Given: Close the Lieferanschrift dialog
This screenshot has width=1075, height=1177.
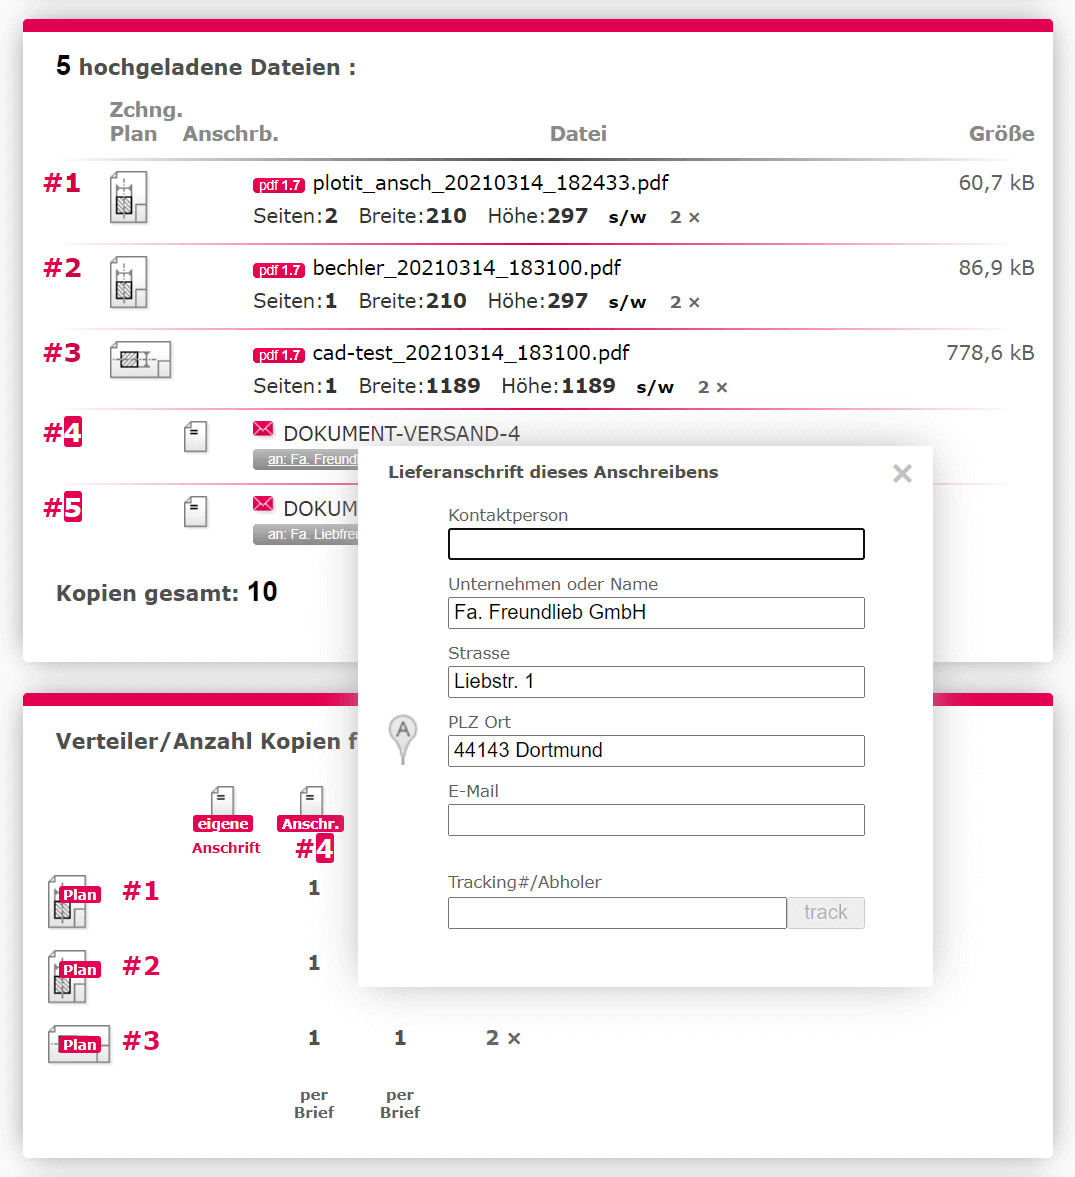Looking at the screenshot, I should 902,474.
